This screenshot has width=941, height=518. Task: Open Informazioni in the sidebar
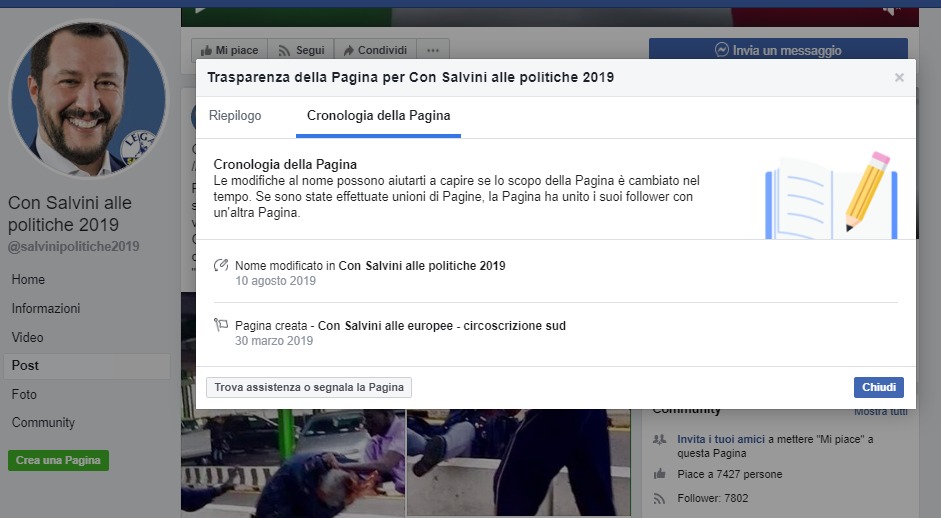[46, 309]
